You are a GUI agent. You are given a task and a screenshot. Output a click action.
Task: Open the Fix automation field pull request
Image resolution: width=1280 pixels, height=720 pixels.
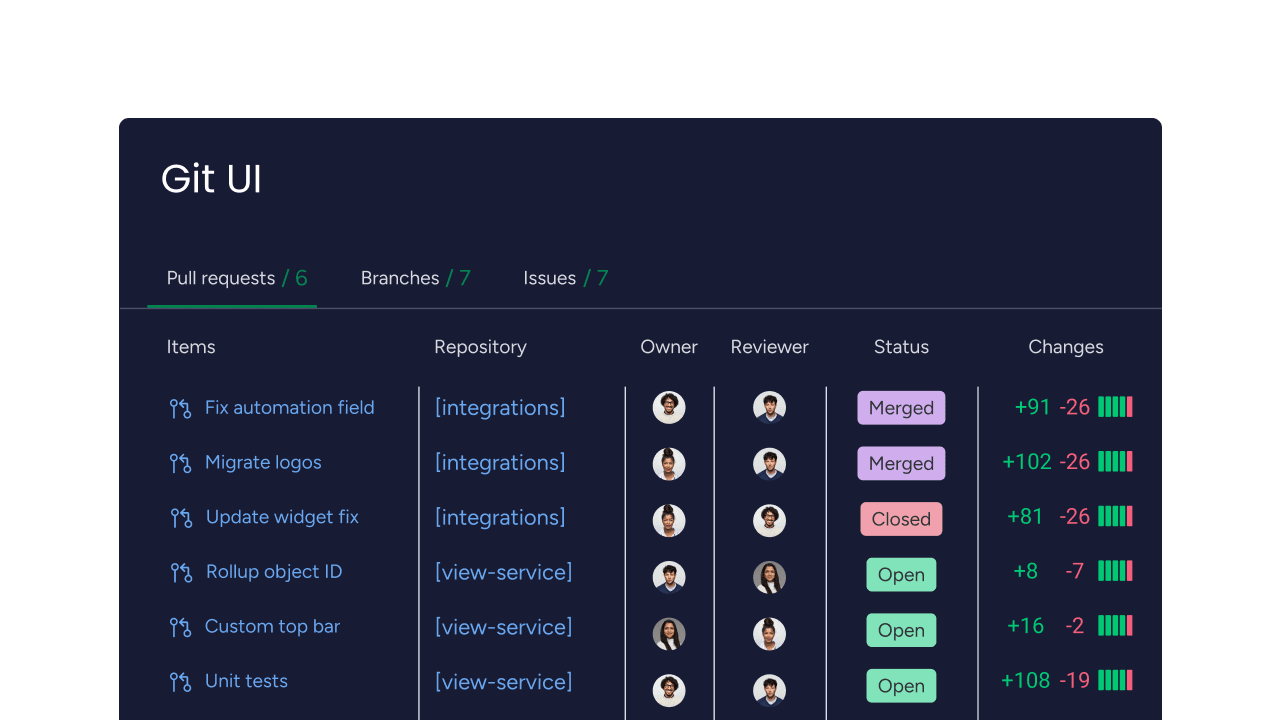(x=290, y=408)
